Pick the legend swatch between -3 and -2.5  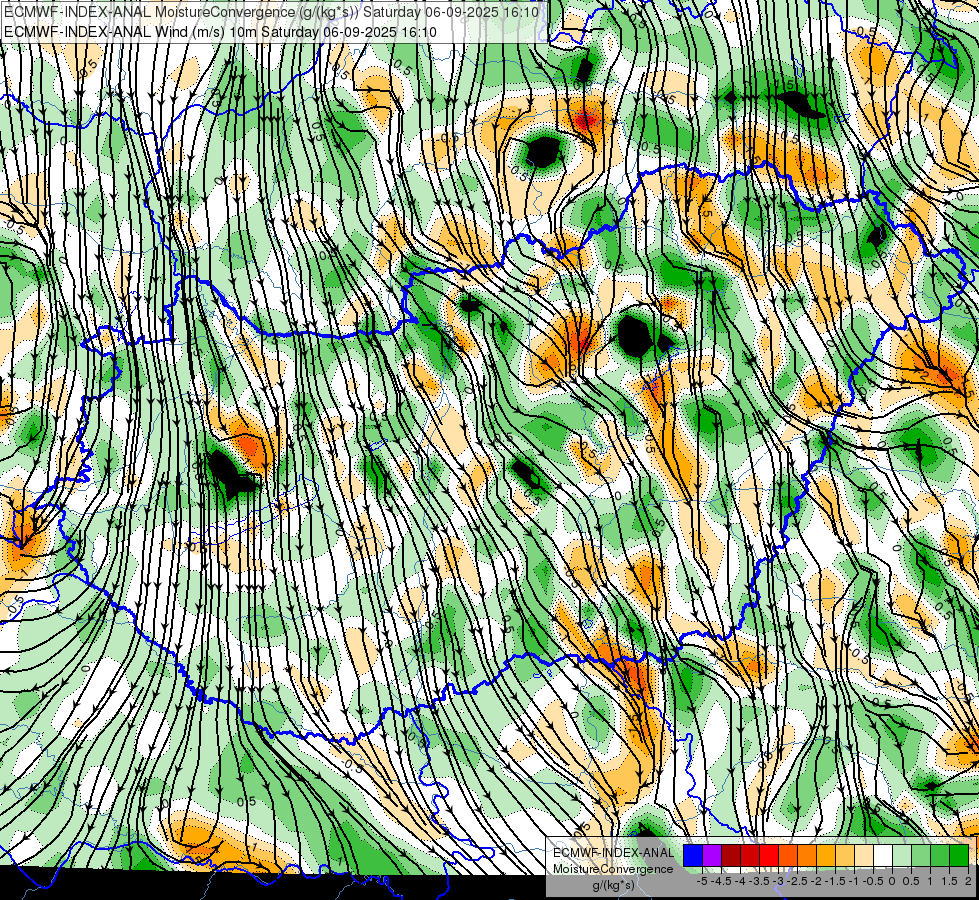point(788,855)
